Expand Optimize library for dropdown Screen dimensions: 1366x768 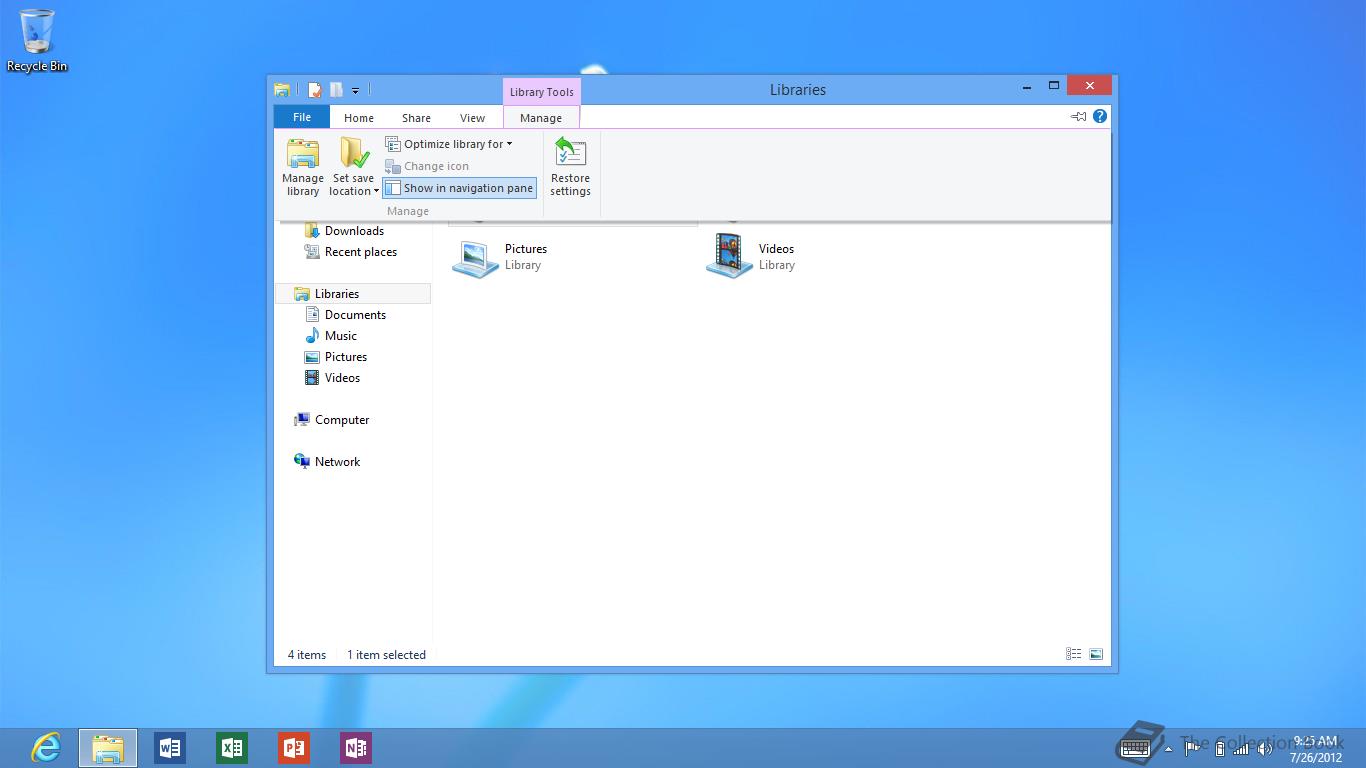pos(449,144)
